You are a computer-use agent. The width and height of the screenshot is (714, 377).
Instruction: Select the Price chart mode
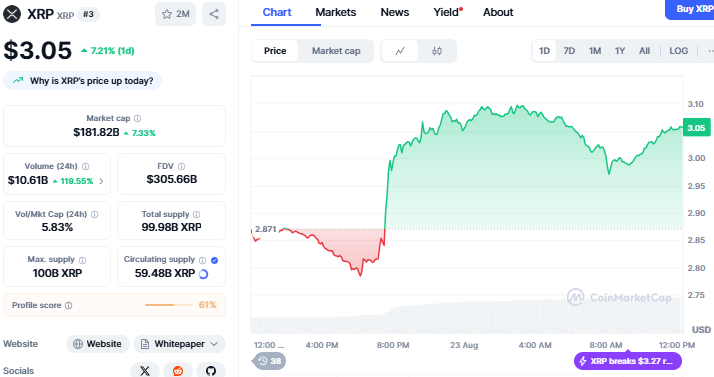pyautogui.click(x=275, y=51)
